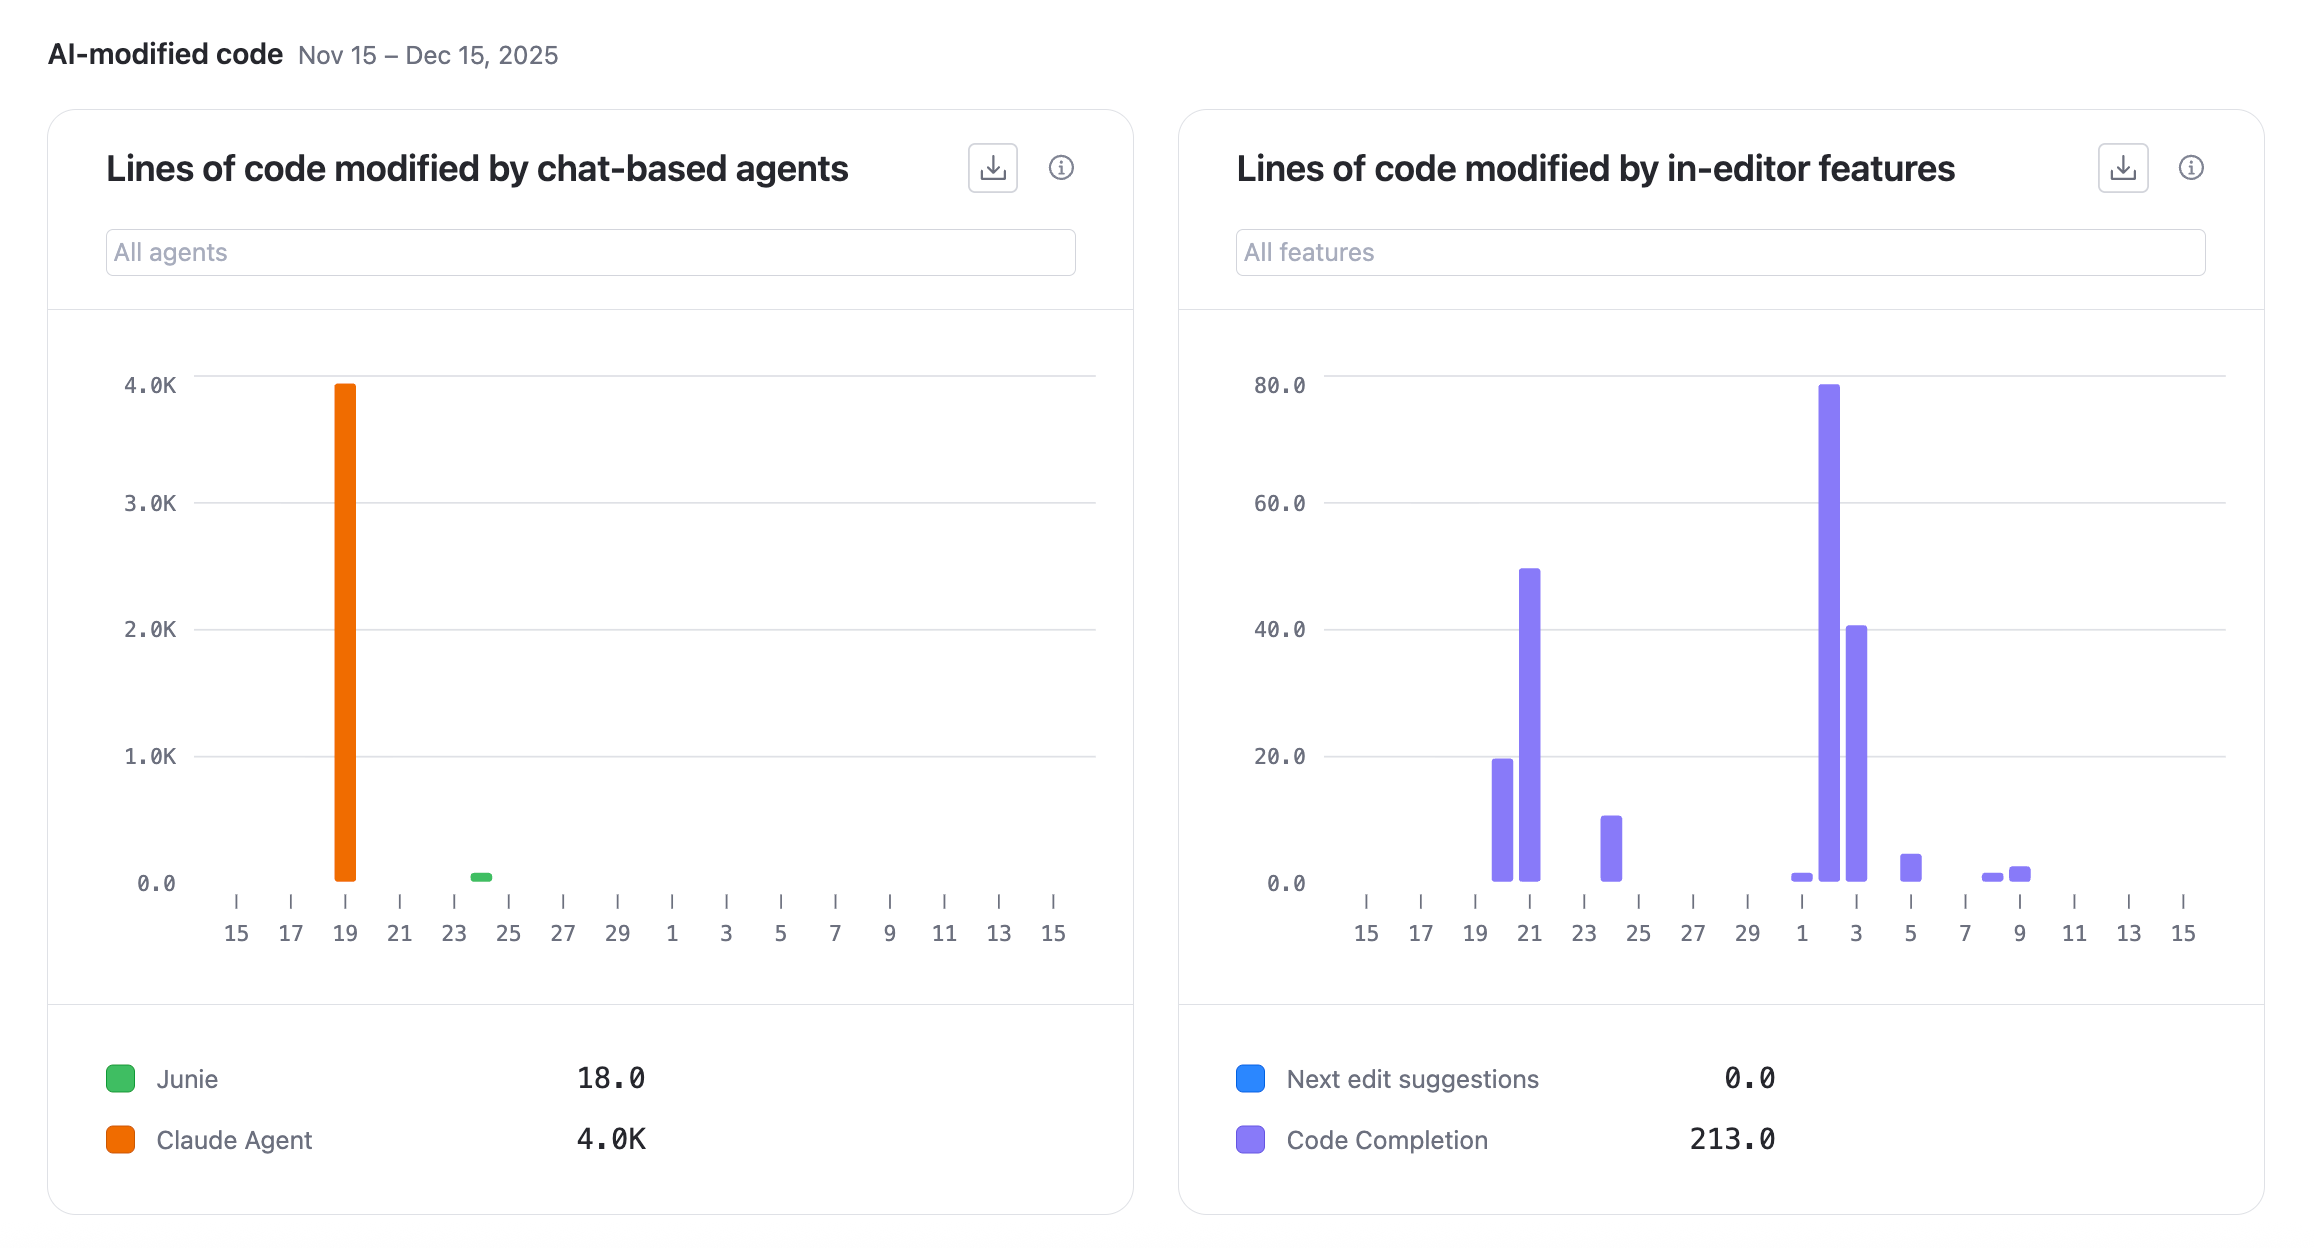Viewport: 2314px width, 1248px height.
Task: Click the purple bar above day 21
Action: coord(1529,725)
